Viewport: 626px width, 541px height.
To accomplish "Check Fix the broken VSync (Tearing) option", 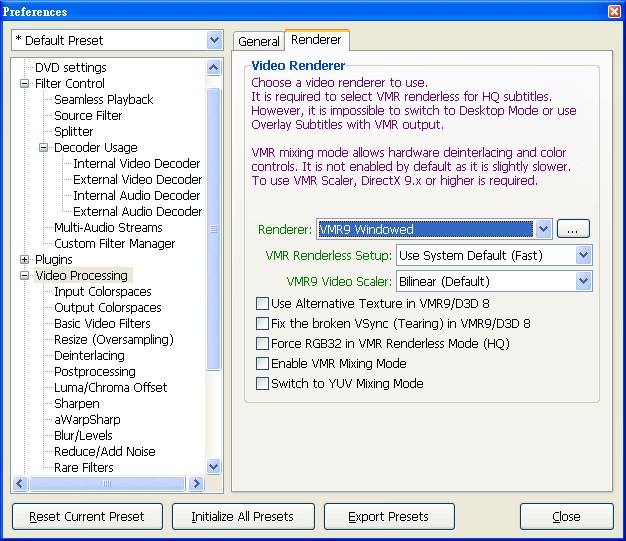I will click(x=263, y=323).
